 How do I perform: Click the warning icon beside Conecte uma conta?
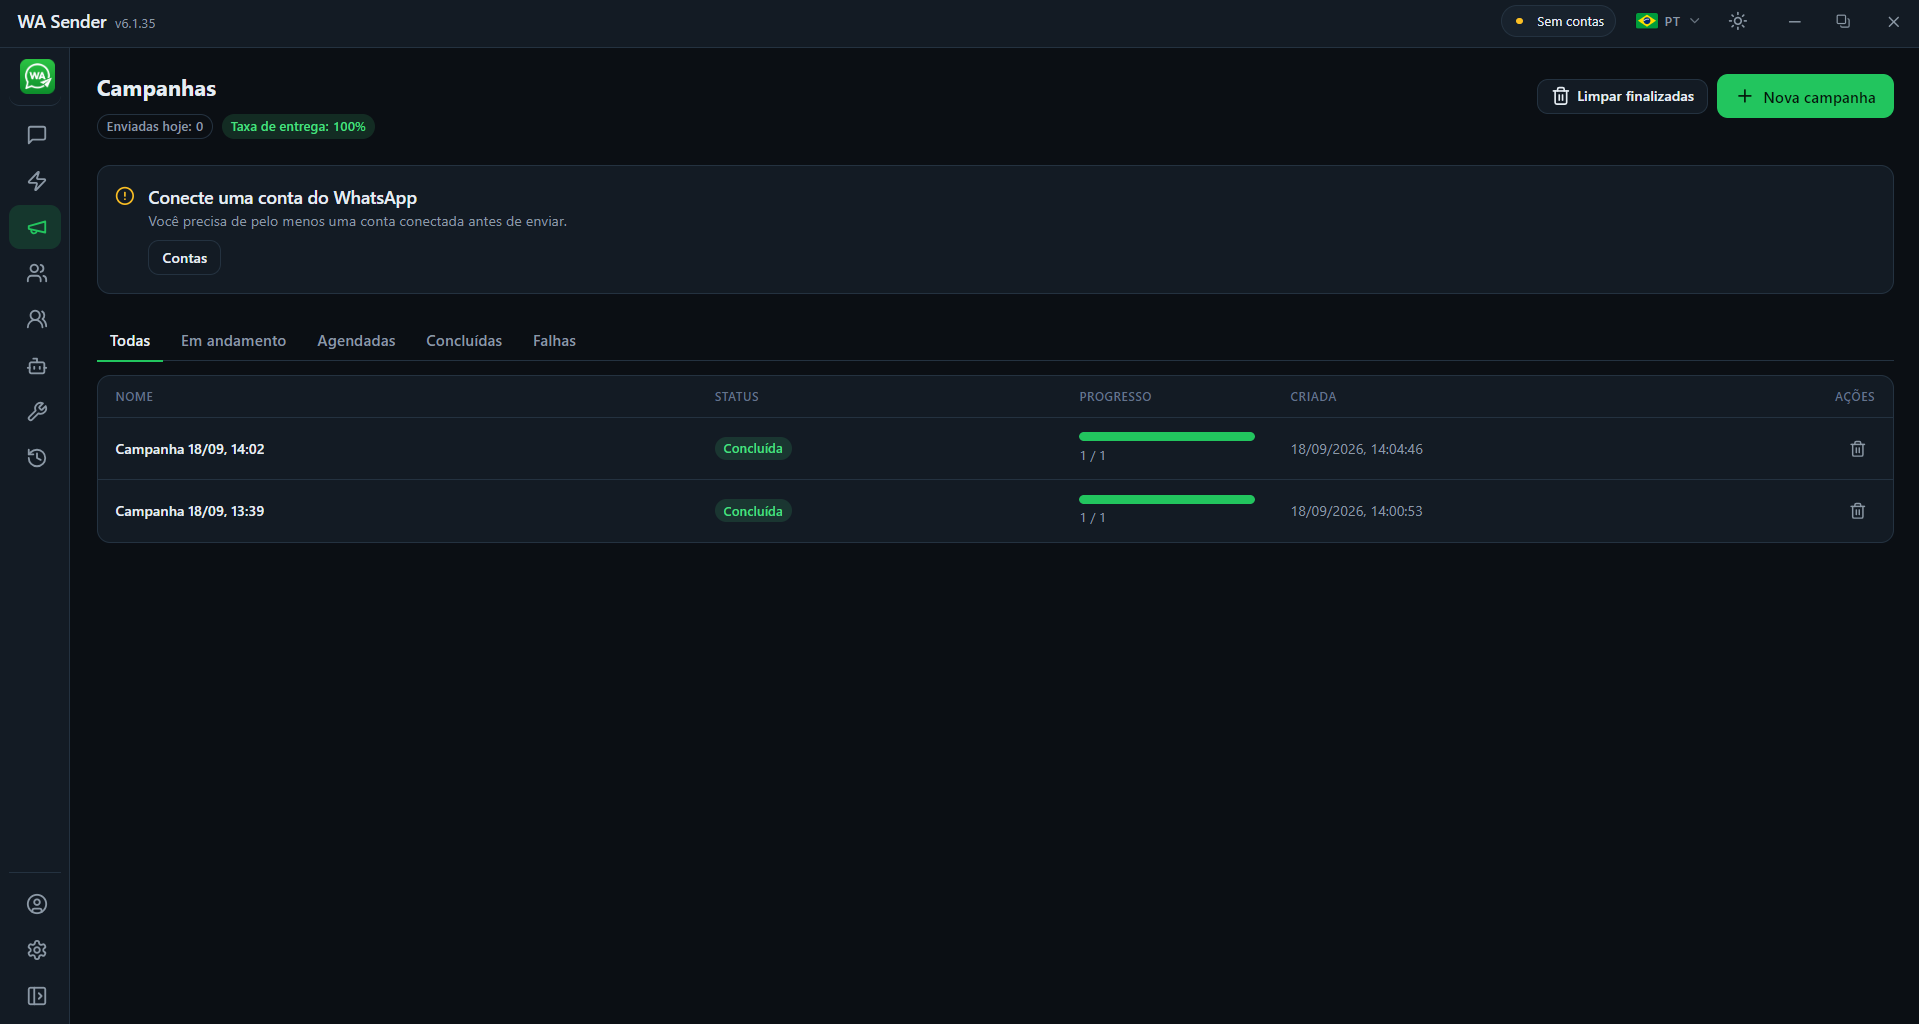click(125, 196)
